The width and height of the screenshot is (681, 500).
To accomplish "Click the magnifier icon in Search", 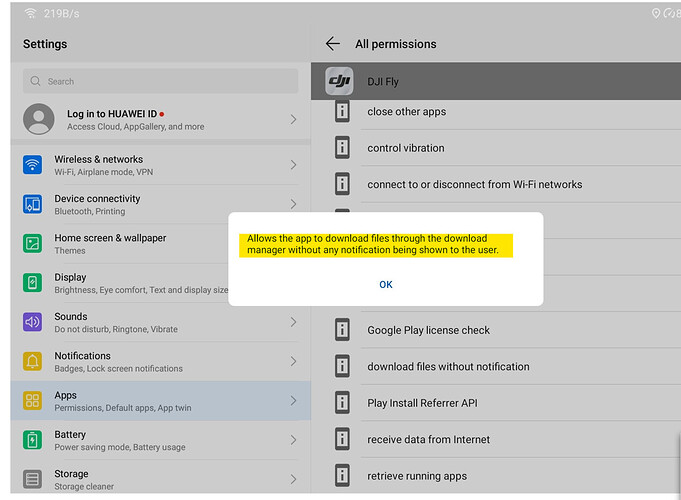I will 36,81.
